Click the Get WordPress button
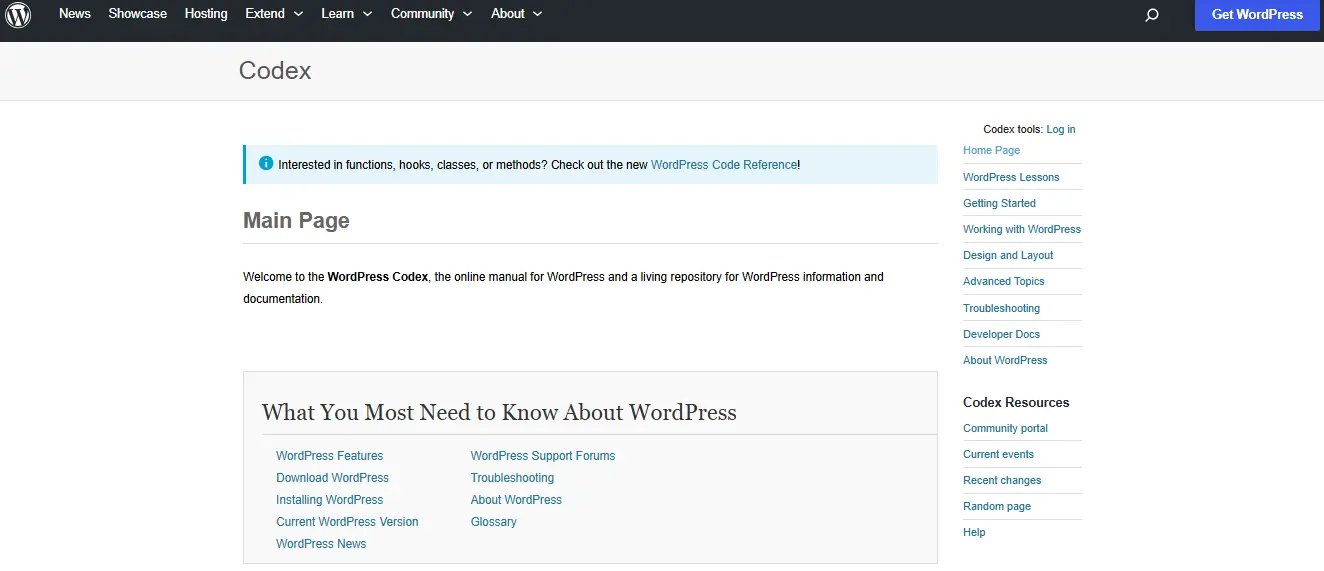1324x571 pixels. [x=1257, y=15]
